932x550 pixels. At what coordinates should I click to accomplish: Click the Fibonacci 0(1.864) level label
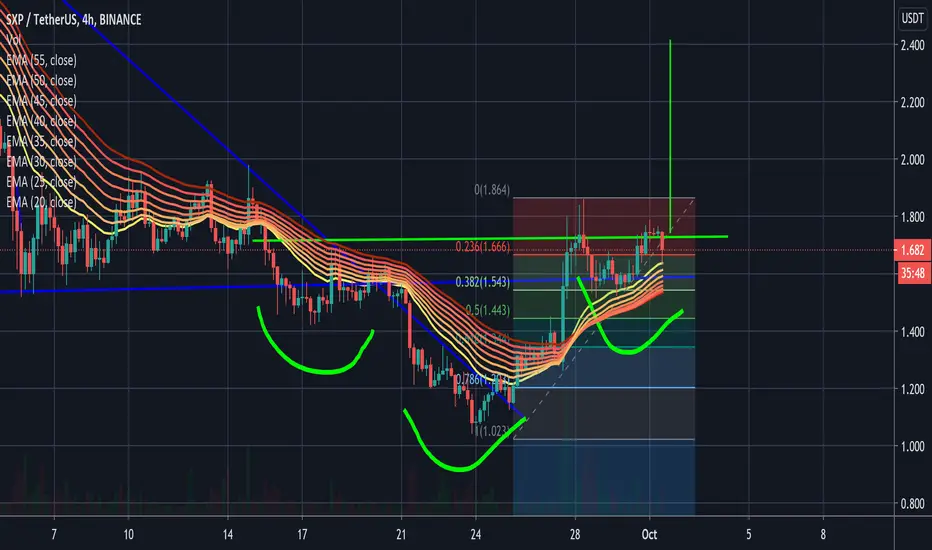click(492, 190)
